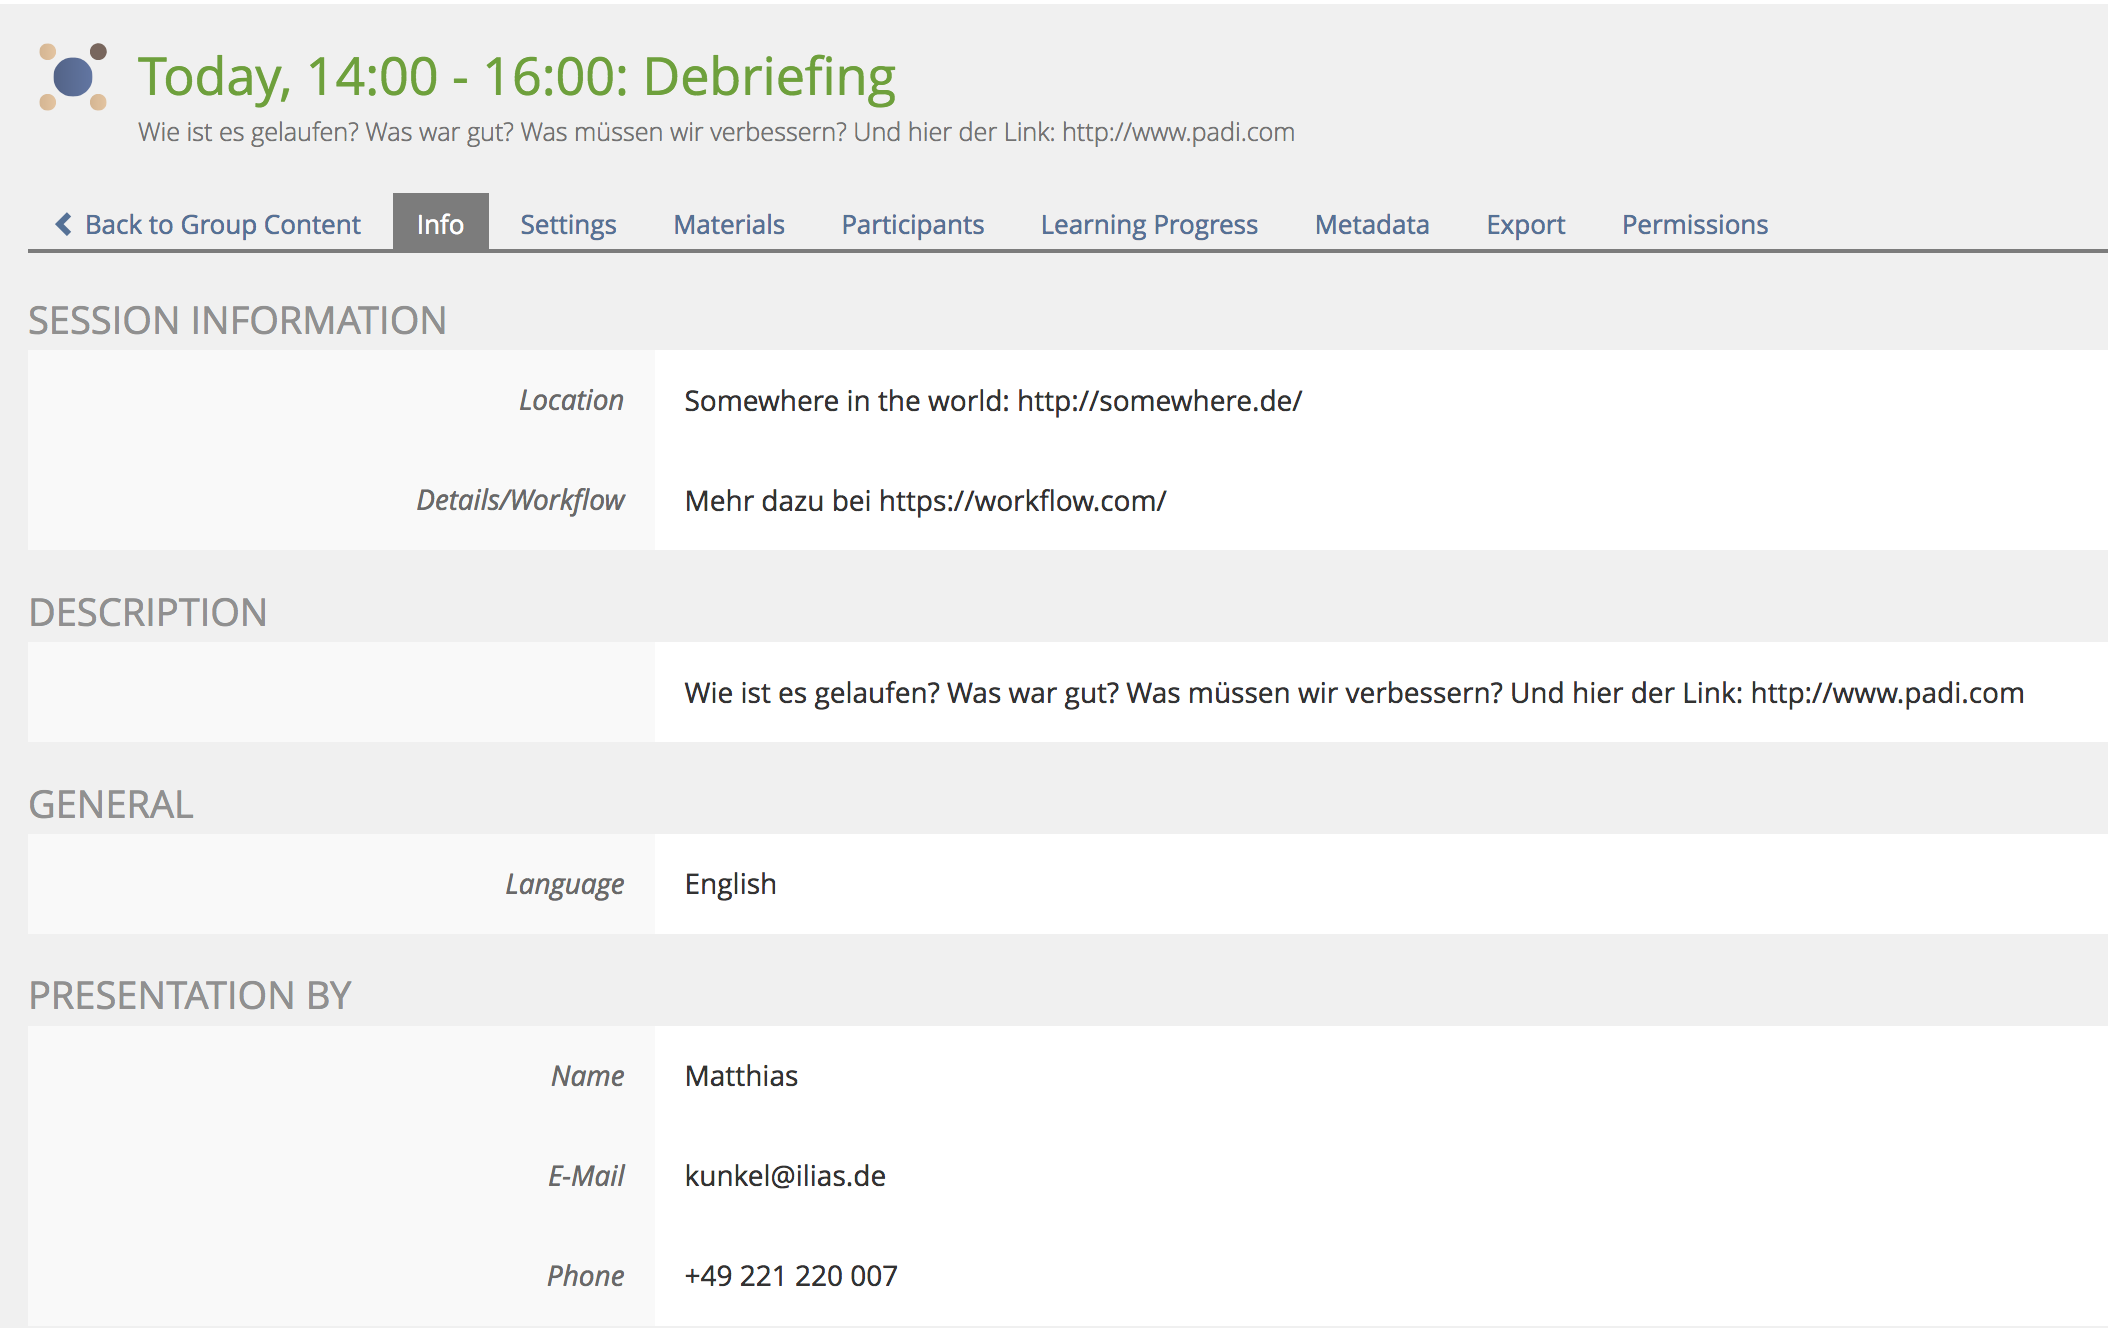Screen dimensions: 2108x1328
Task: Select the Info tab
Action: (x=440, y=224)
